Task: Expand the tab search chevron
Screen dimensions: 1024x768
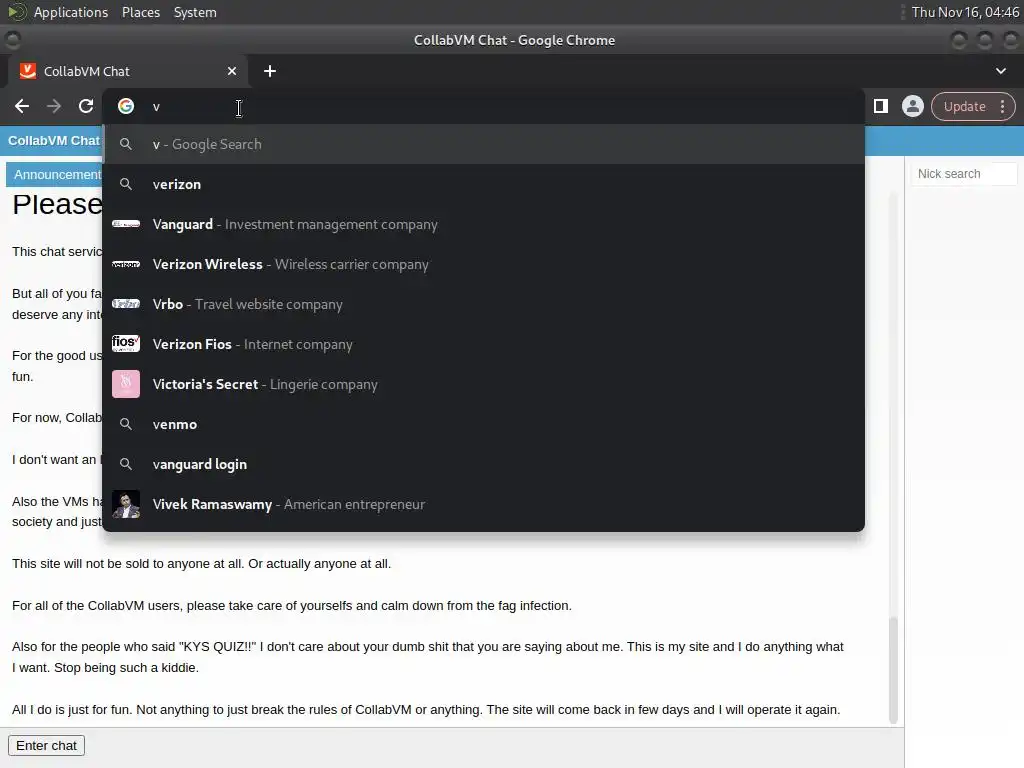Action: click(x=1000, y=71)
